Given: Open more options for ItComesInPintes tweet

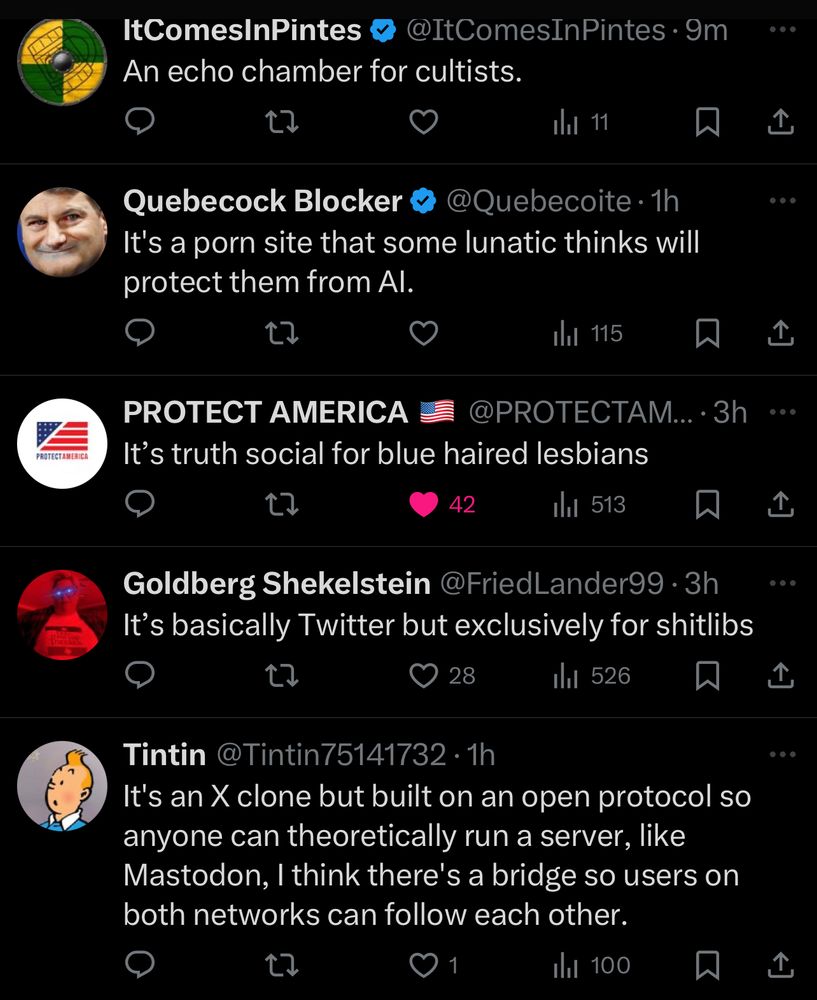Looking at the screenshot, I should [x=783, y=29].
